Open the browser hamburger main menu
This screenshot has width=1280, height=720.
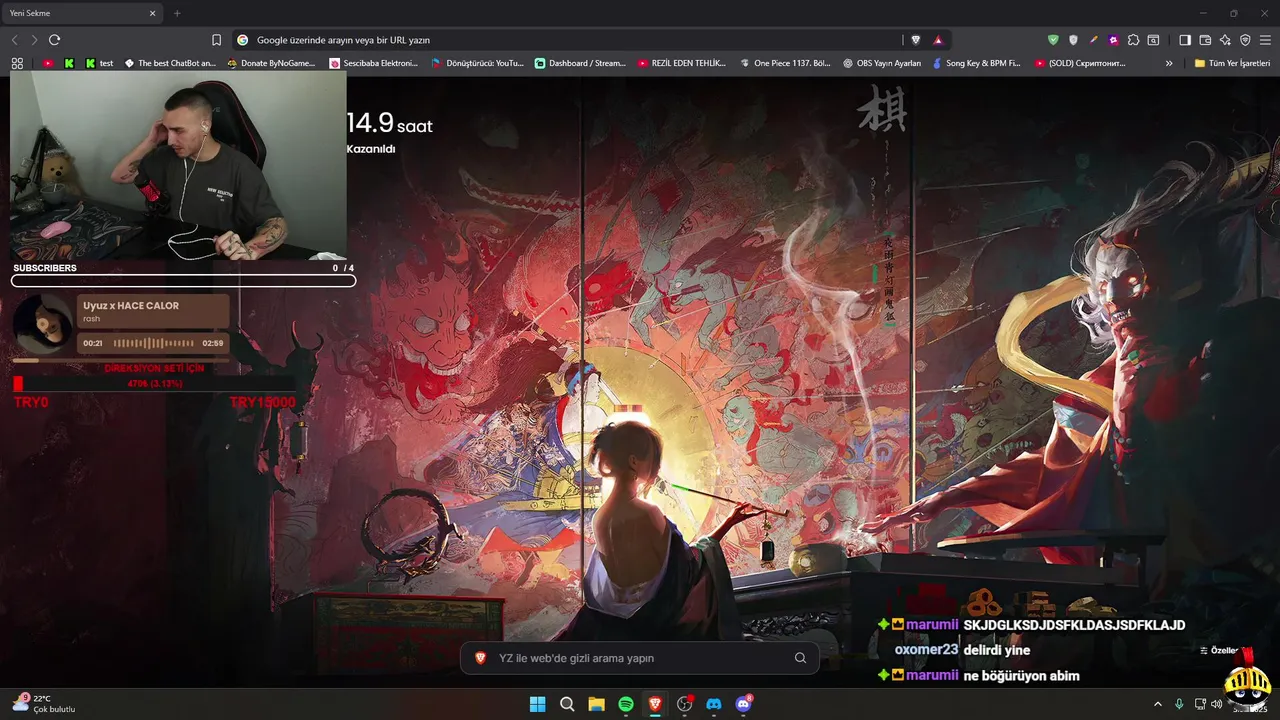click(1265, 40)
